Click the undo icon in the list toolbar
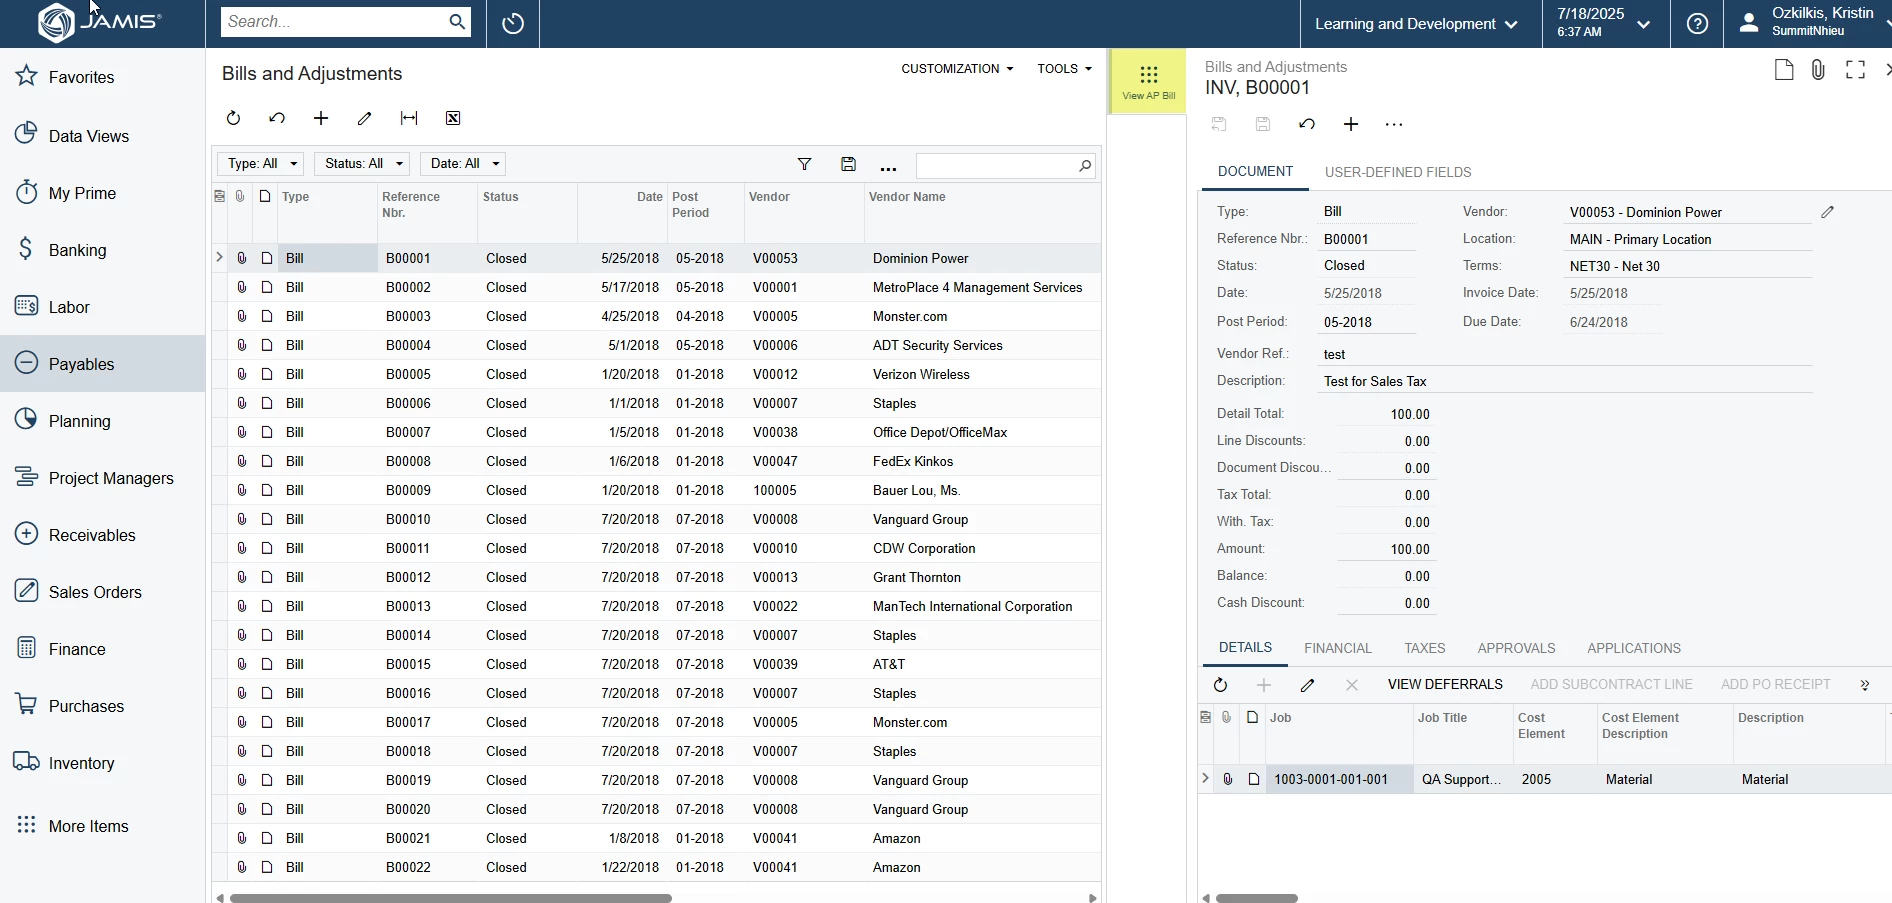Viewport: 1892px width, 903px height. click(277, 118)
